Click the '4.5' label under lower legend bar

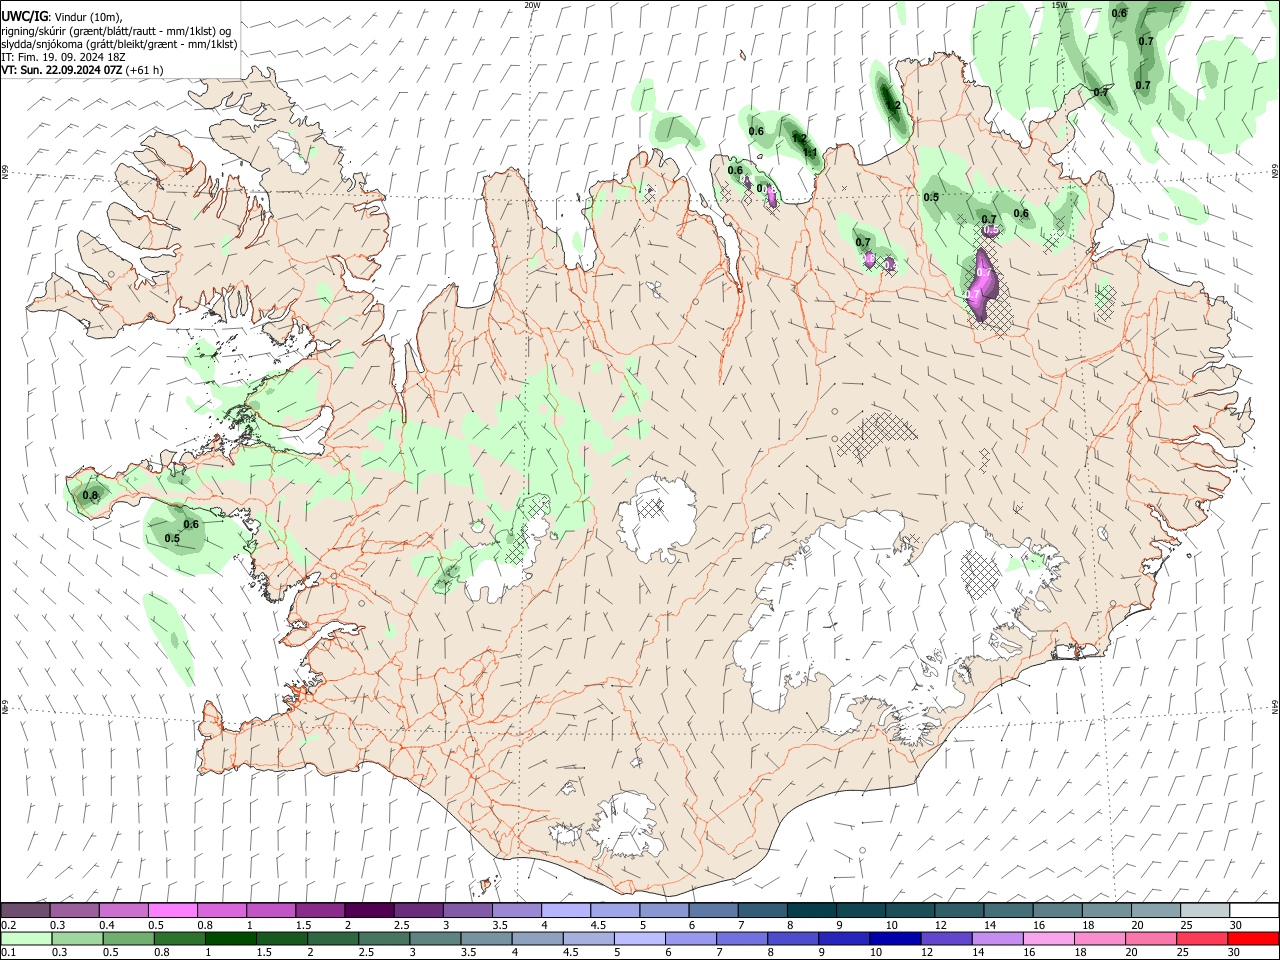tap(573, 952)
